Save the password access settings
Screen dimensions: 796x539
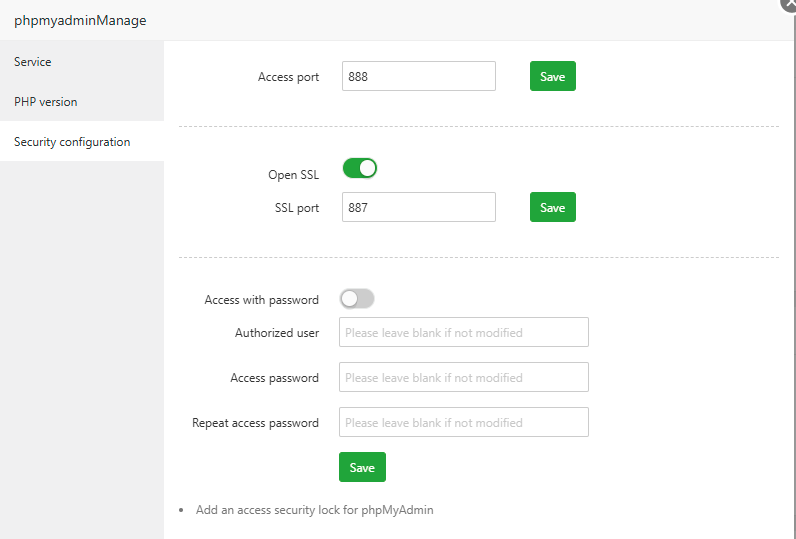pos(362,467)
